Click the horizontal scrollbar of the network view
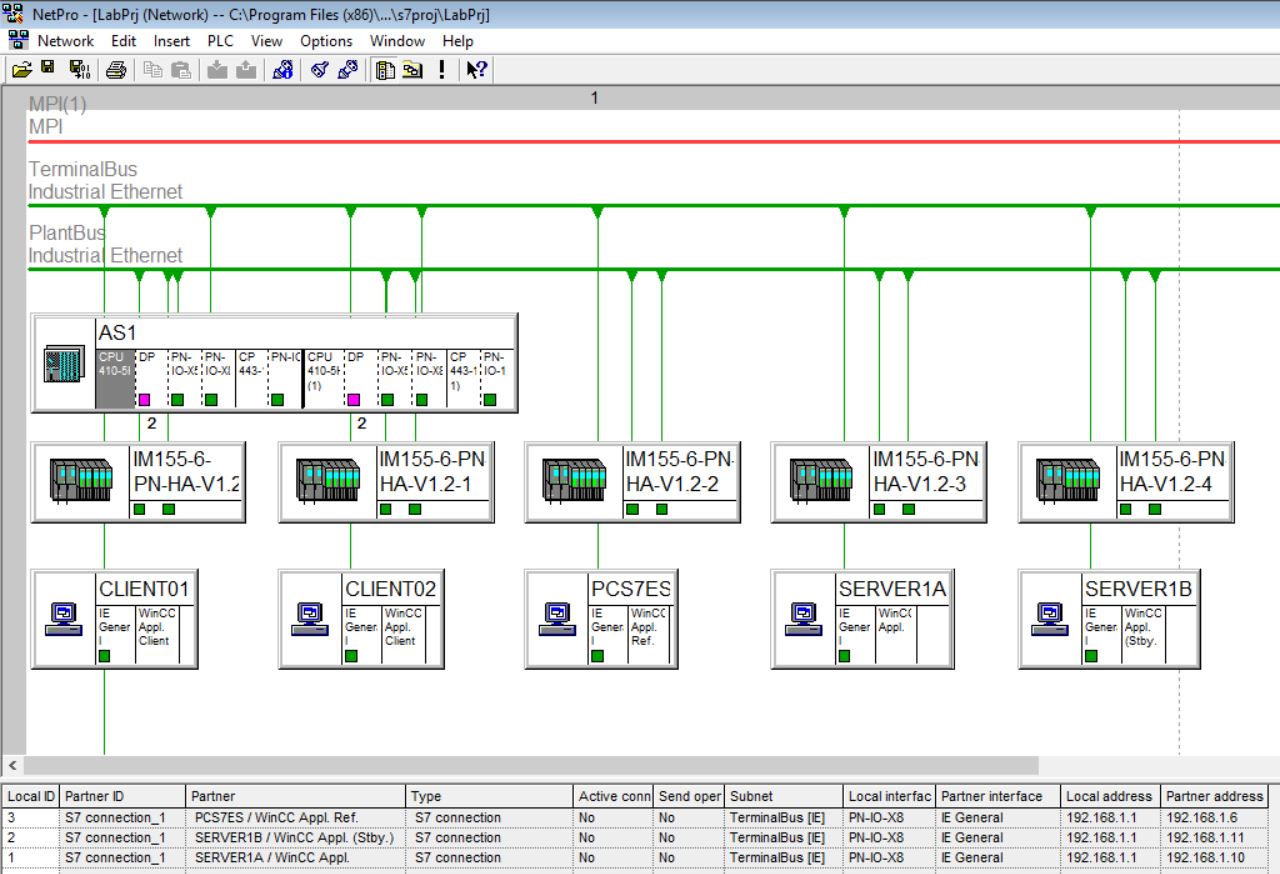This screenshot has height=874, width=1280. coord(530,765)
